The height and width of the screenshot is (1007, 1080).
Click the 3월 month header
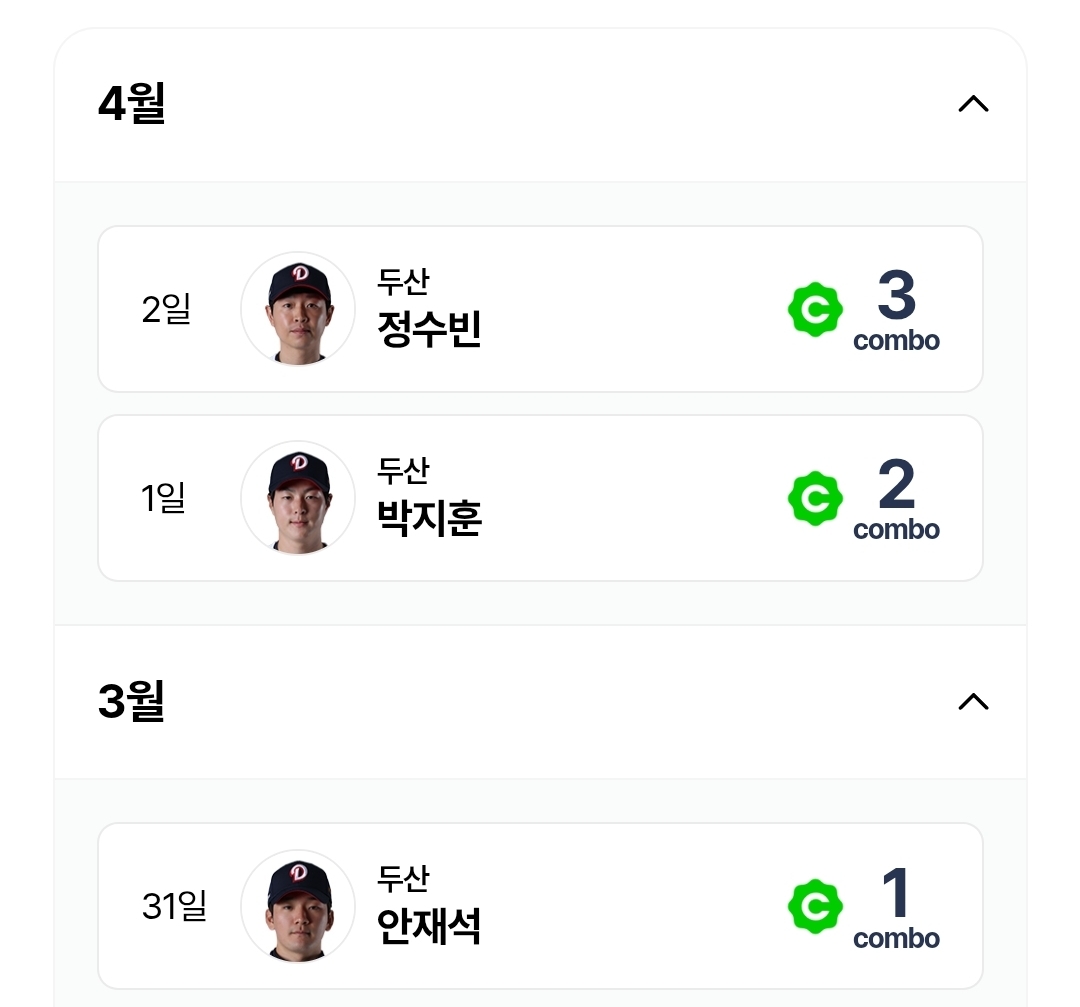click(x=132, y=701)
